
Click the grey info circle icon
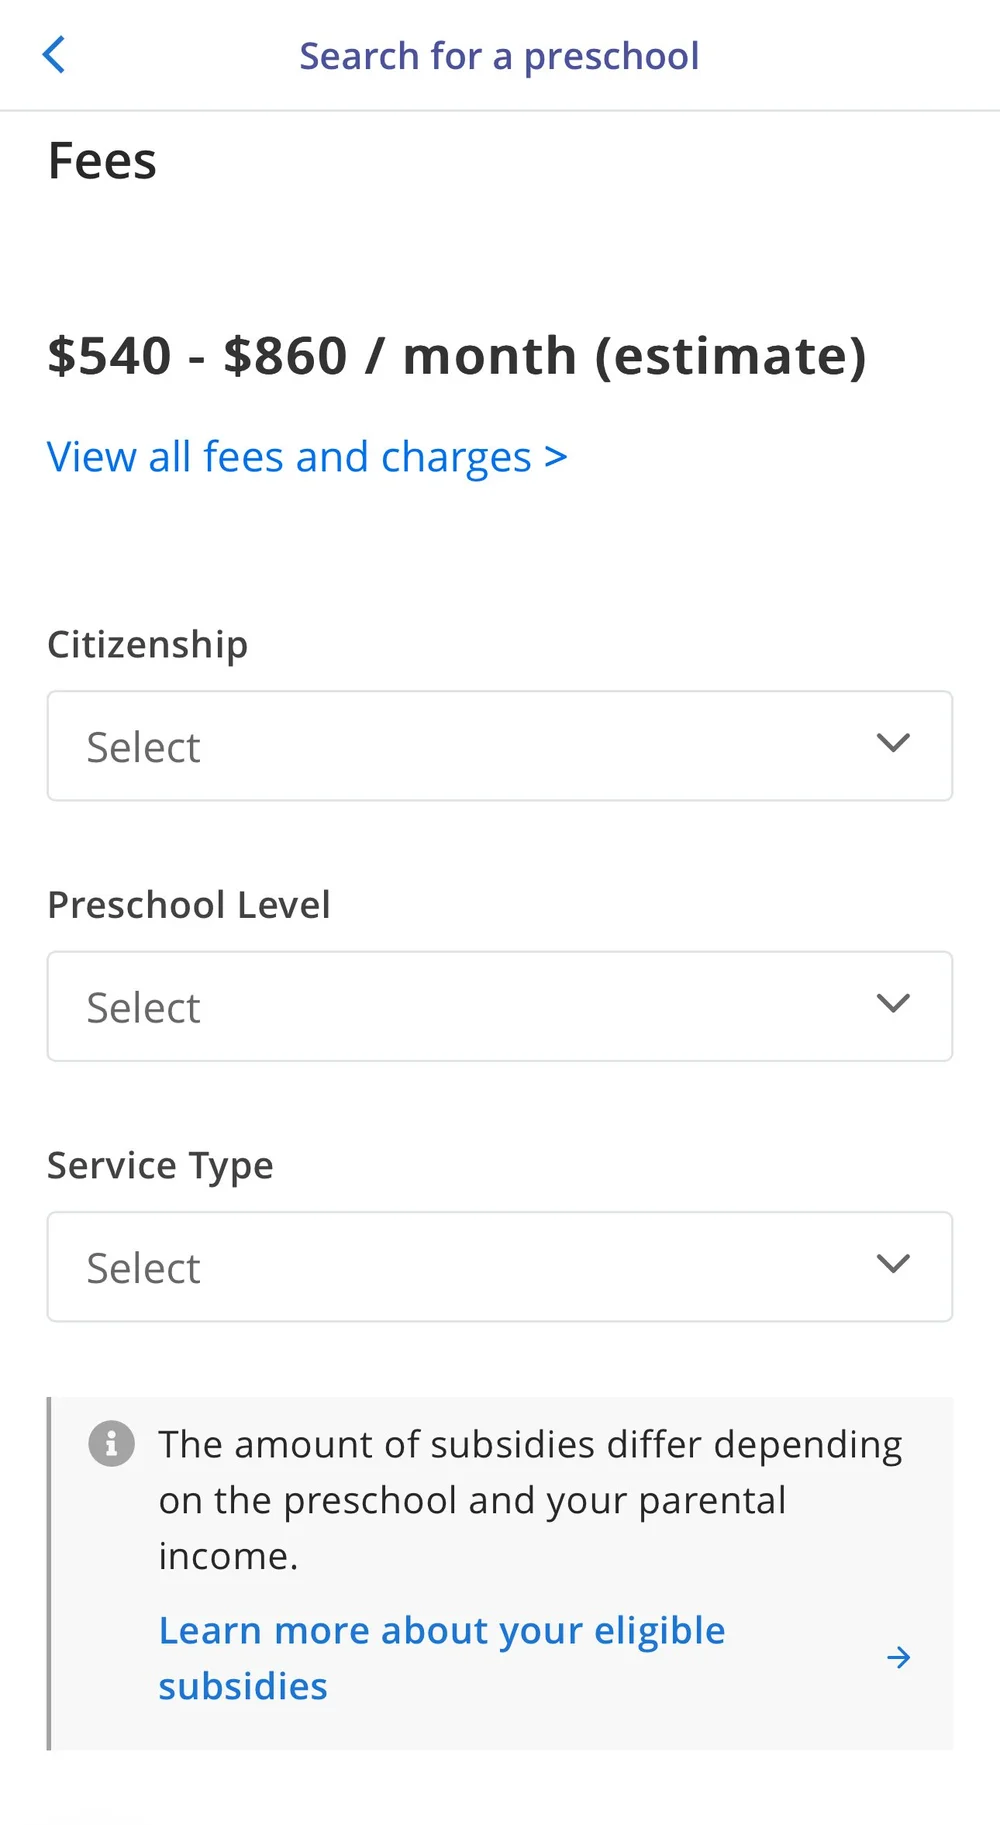111,1444
